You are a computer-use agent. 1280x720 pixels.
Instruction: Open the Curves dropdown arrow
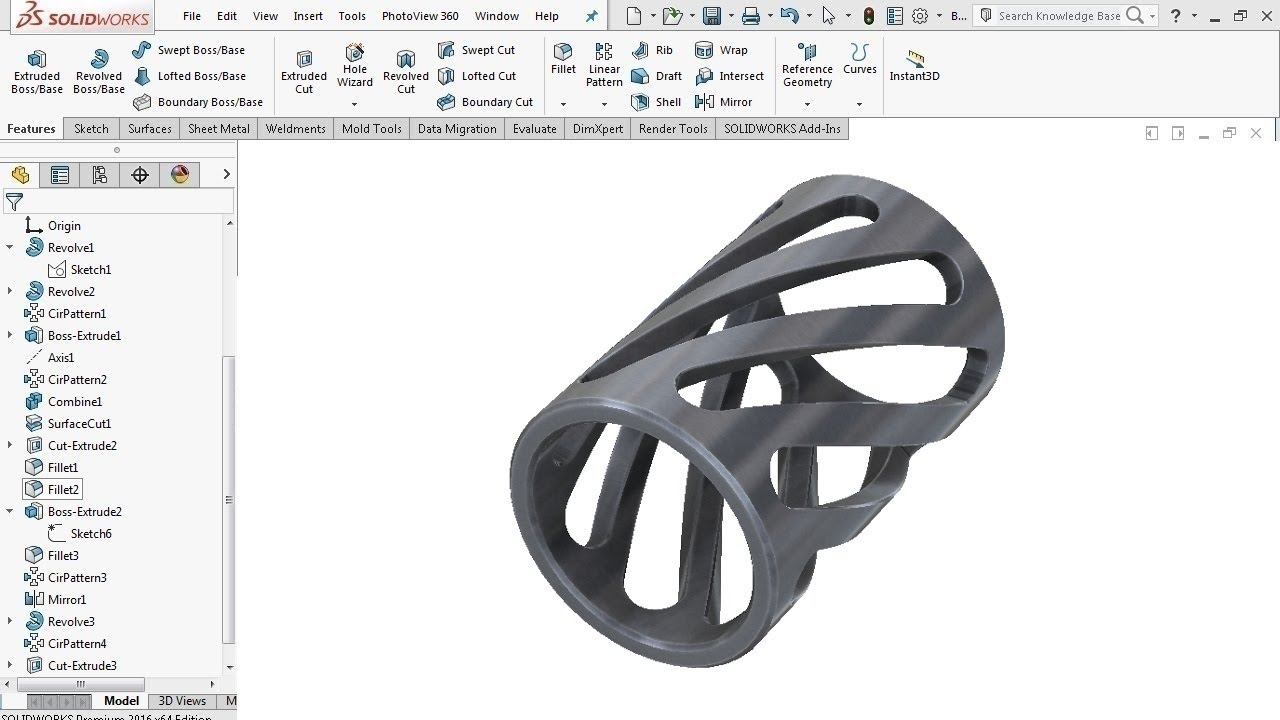click(859, 104)
